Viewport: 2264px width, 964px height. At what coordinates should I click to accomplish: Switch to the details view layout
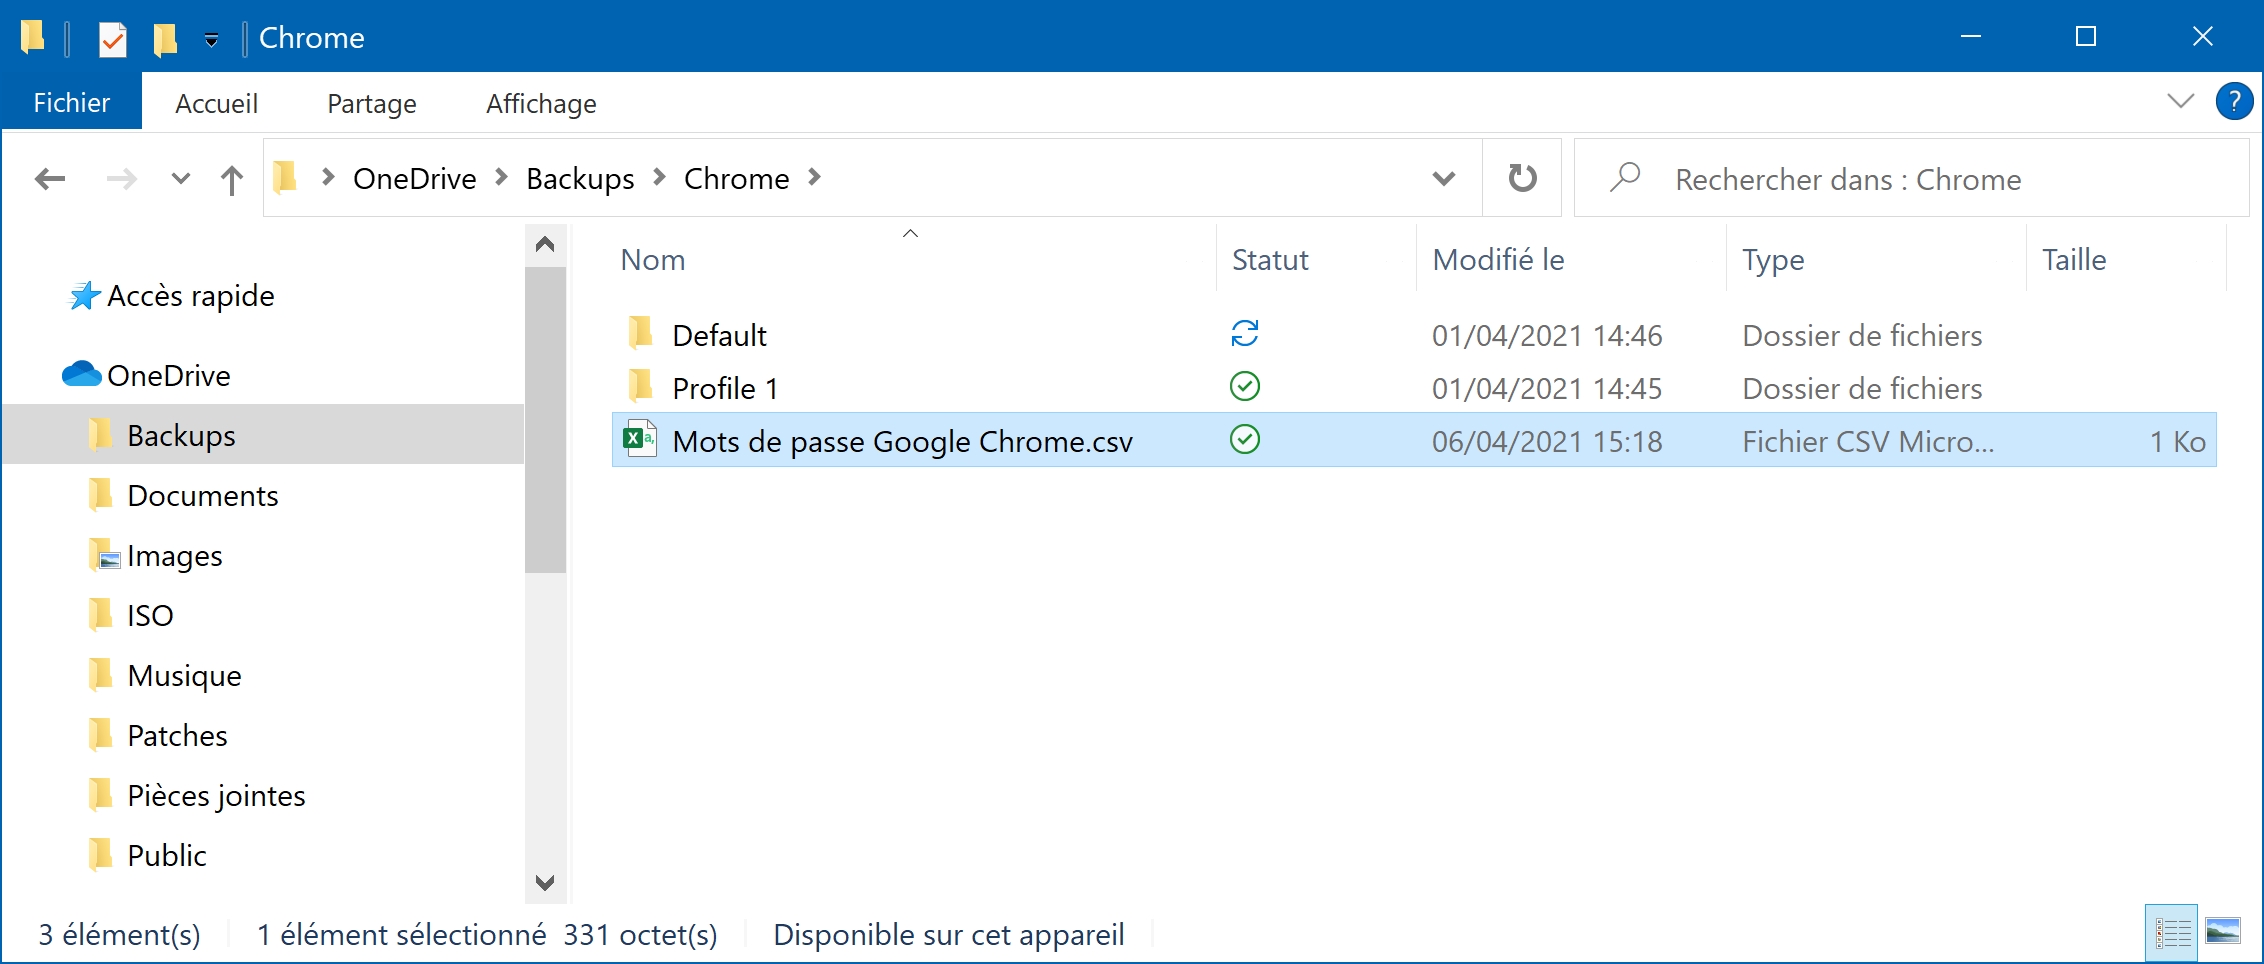(x=2171, y=933)
